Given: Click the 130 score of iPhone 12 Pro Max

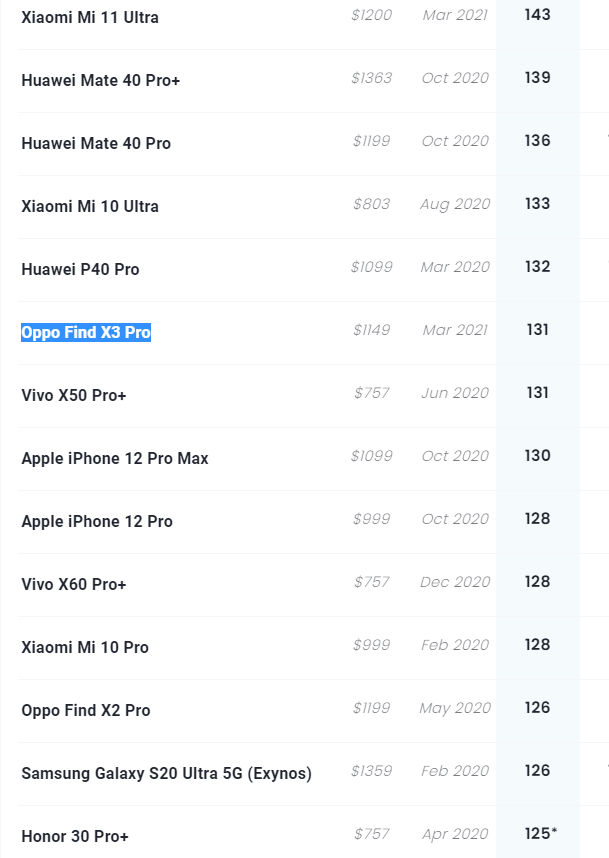Looking at the screenshot, I should click(537, 455).
